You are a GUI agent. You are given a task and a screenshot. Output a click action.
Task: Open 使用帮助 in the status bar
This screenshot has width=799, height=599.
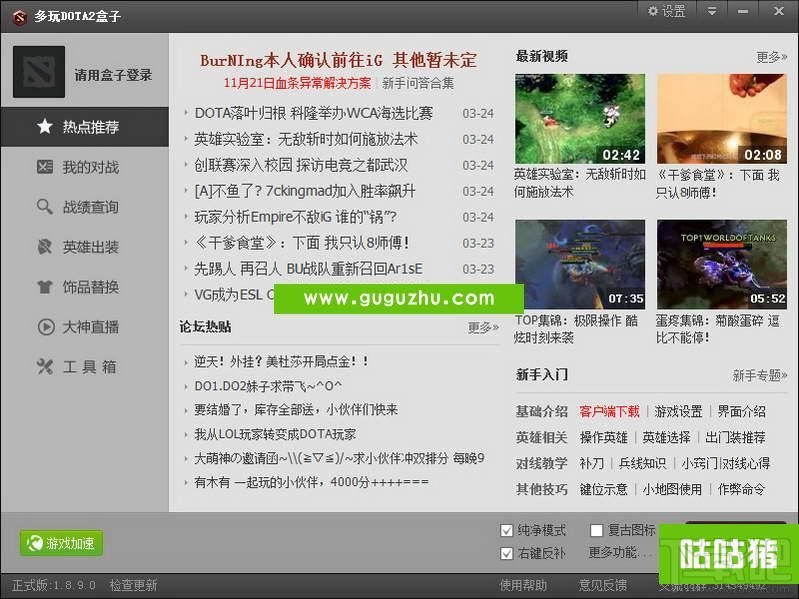pos(523,586)
